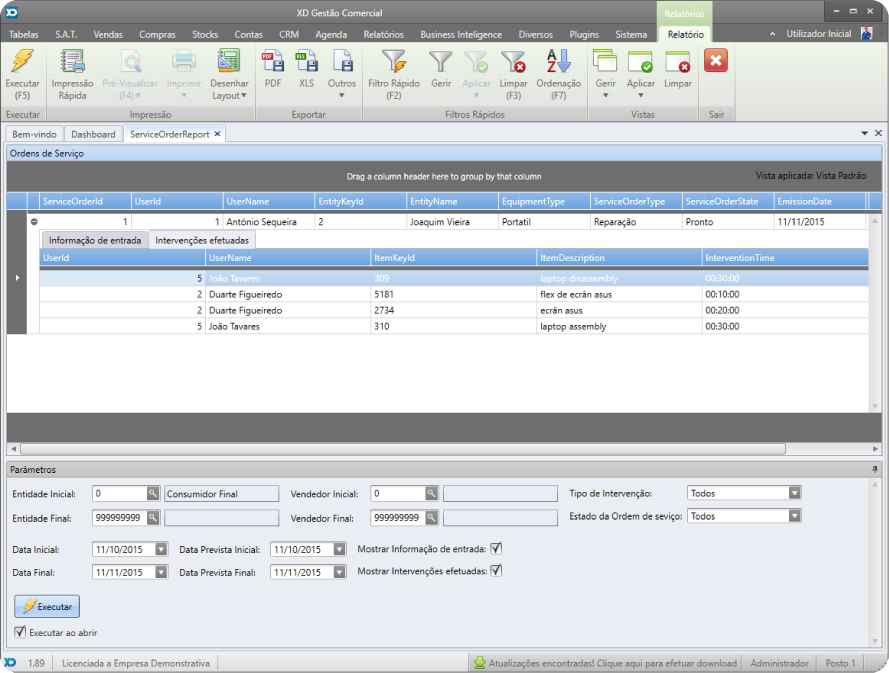This screenshot has width=889, height=673.
Task: Uncheck Mostrar Intervenções efetuadas checkbox
Action: coord(496,571)
